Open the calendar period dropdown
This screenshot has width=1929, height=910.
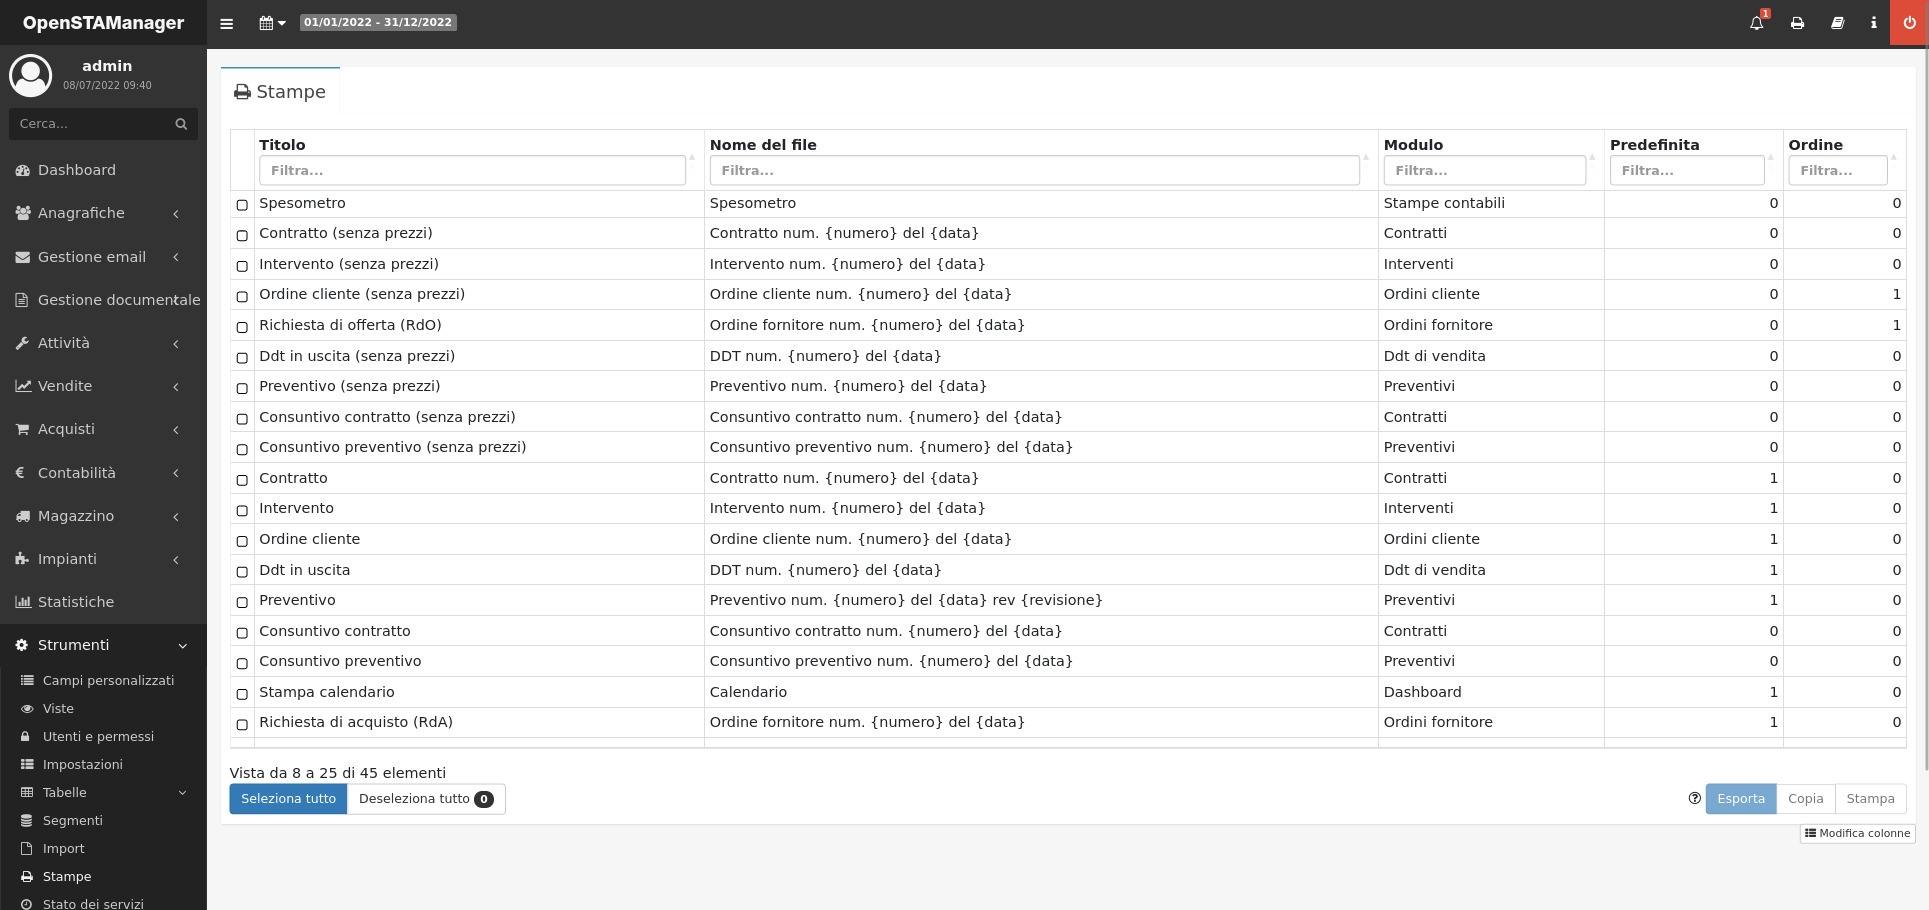[272, 23]
